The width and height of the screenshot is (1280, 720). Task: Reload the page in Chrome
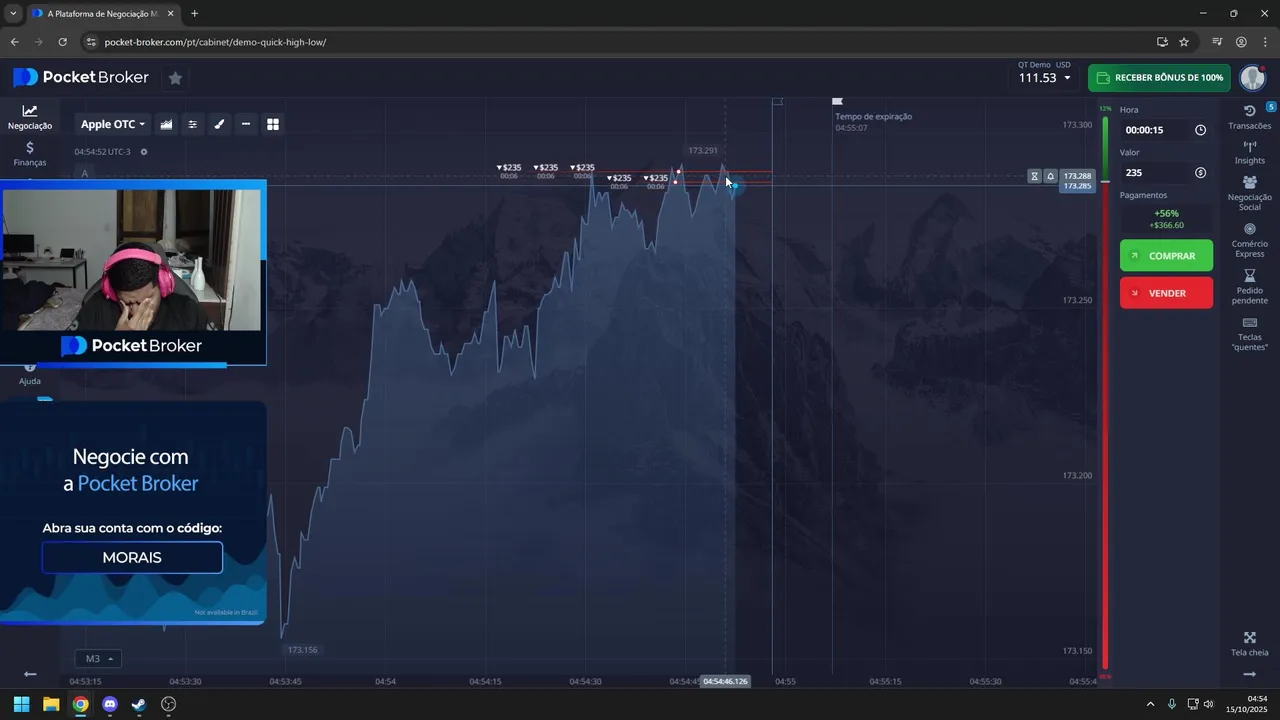(62, 42)
